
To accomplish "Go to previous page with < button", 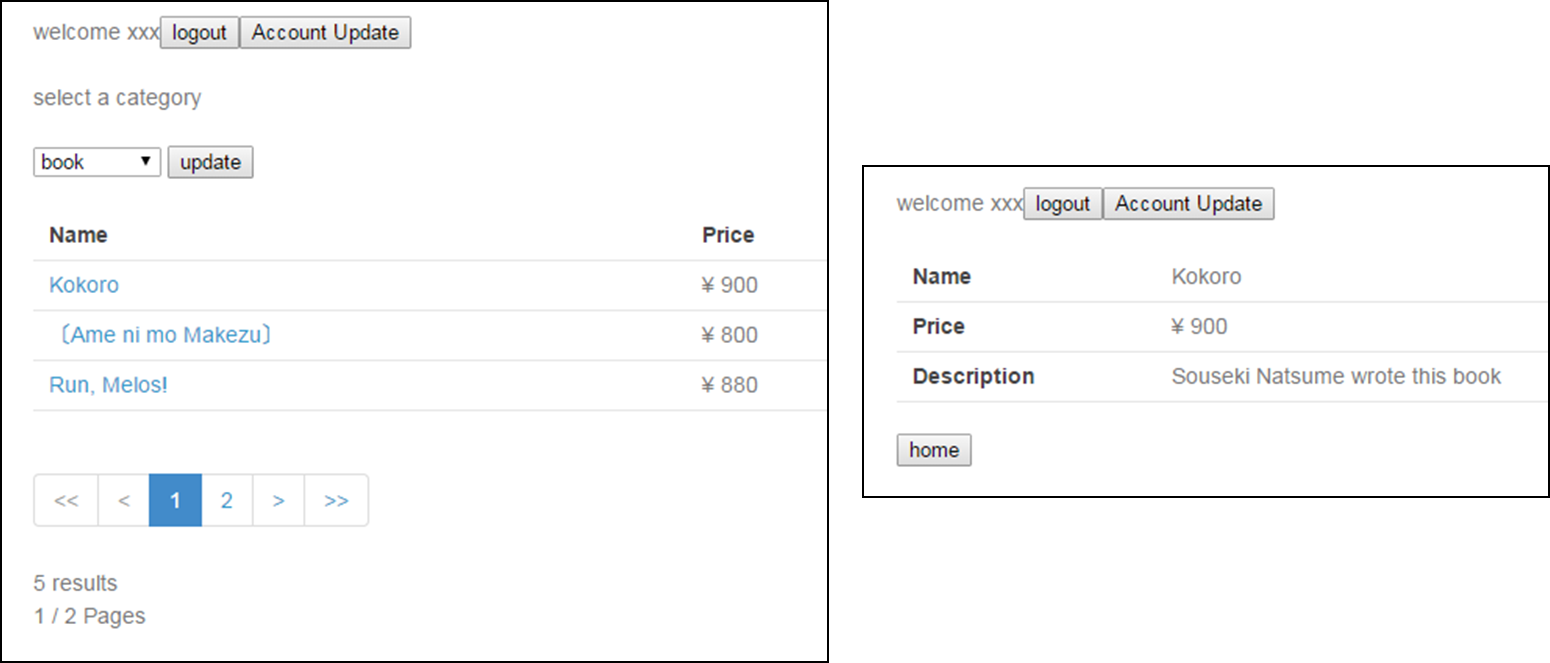I will click(124, 501).
